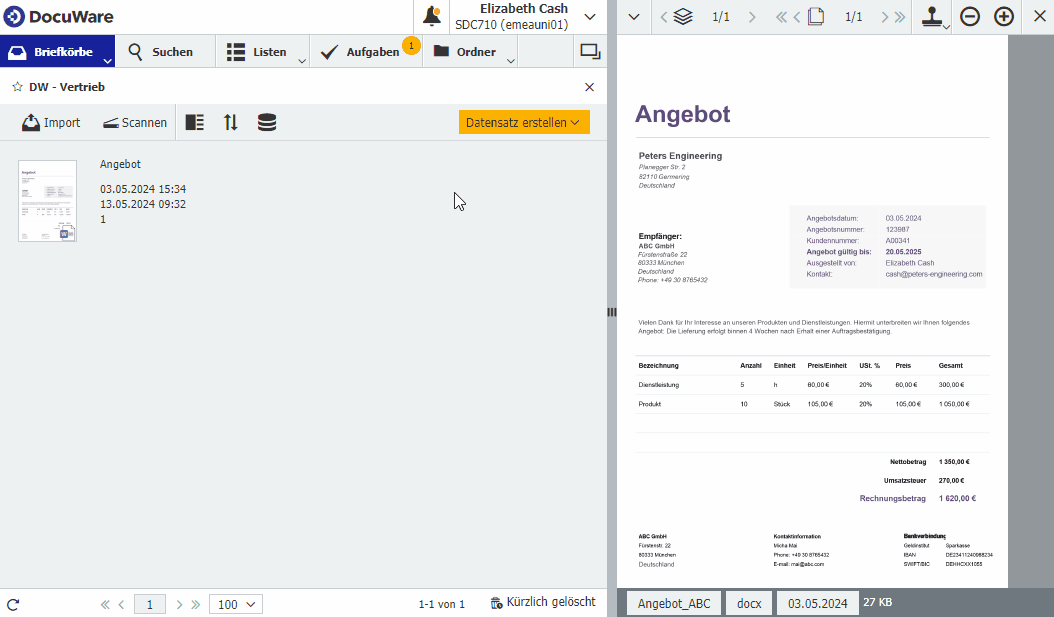The height and width of the screenshot is (617, 1054).
Task: Click the Import icon in the toolbar
Action: point(31,122)
